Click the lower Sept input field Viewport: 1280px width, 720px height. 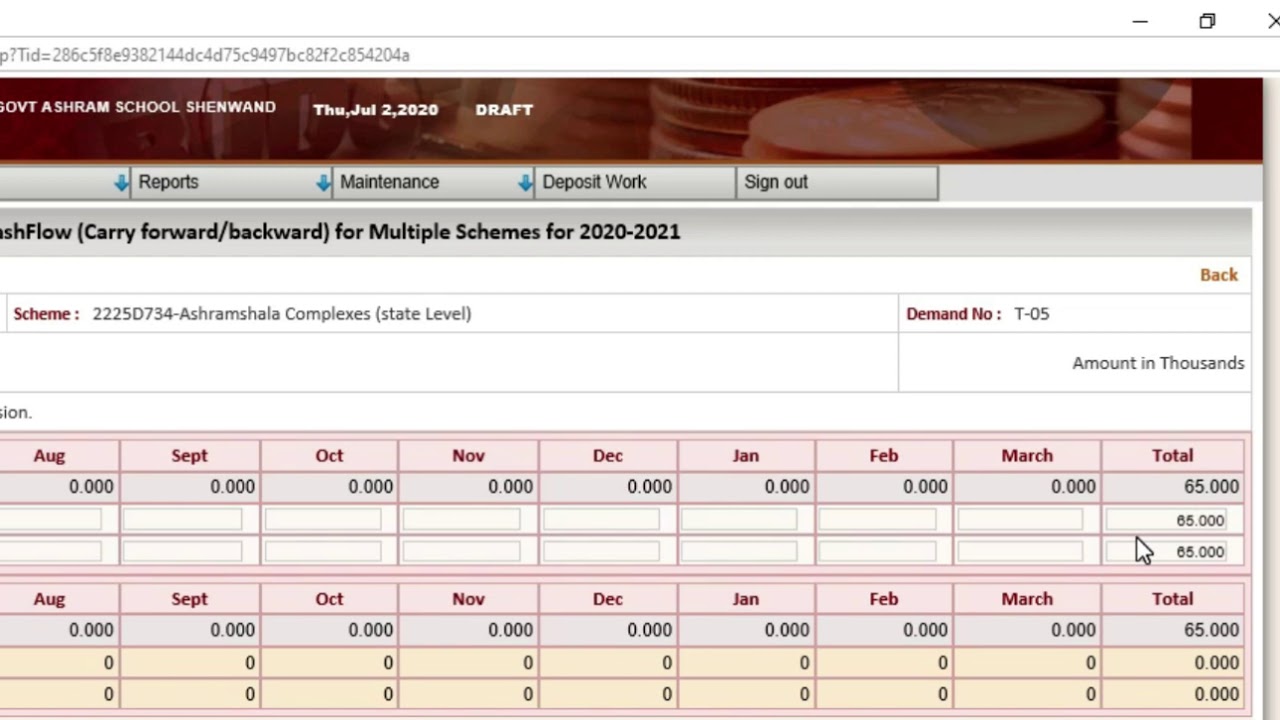coord(182,551)
